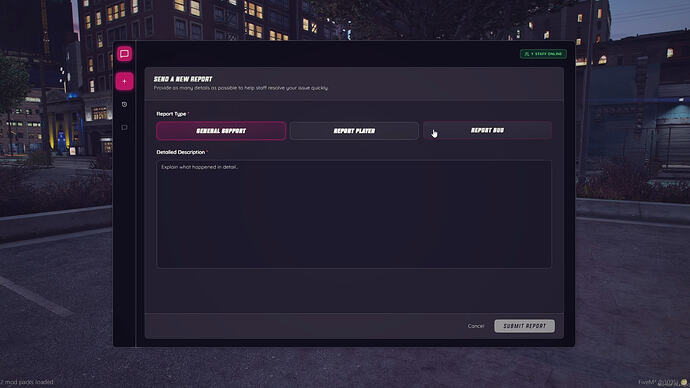Cancel the new report
Viewport: 690px width, 388px height.
[476, 326]
